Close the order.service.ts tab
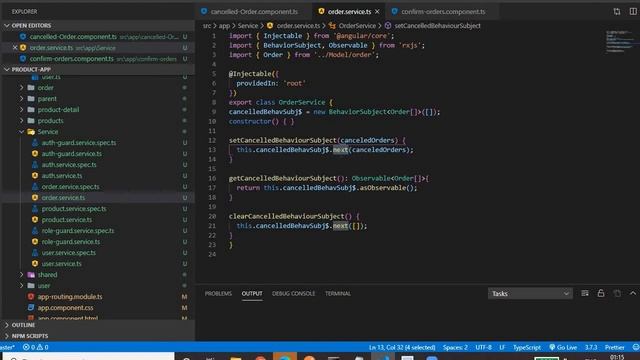Image resolution: width=640 pixels, height=360 pixels. click(377, 11)
